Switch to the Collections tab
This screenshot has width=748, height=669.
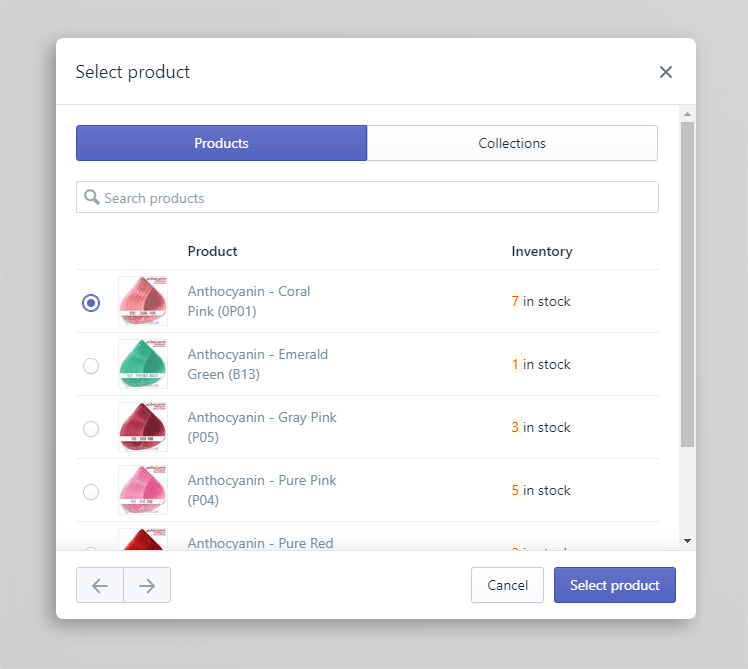(x=512, y=143)
